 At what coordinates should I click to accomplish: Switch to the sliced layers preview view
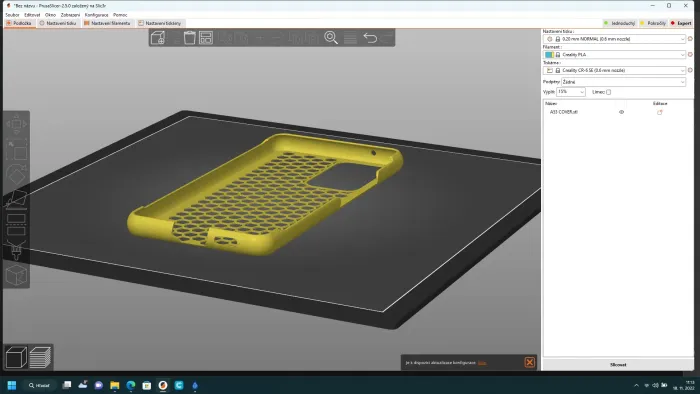pos(40,357)
